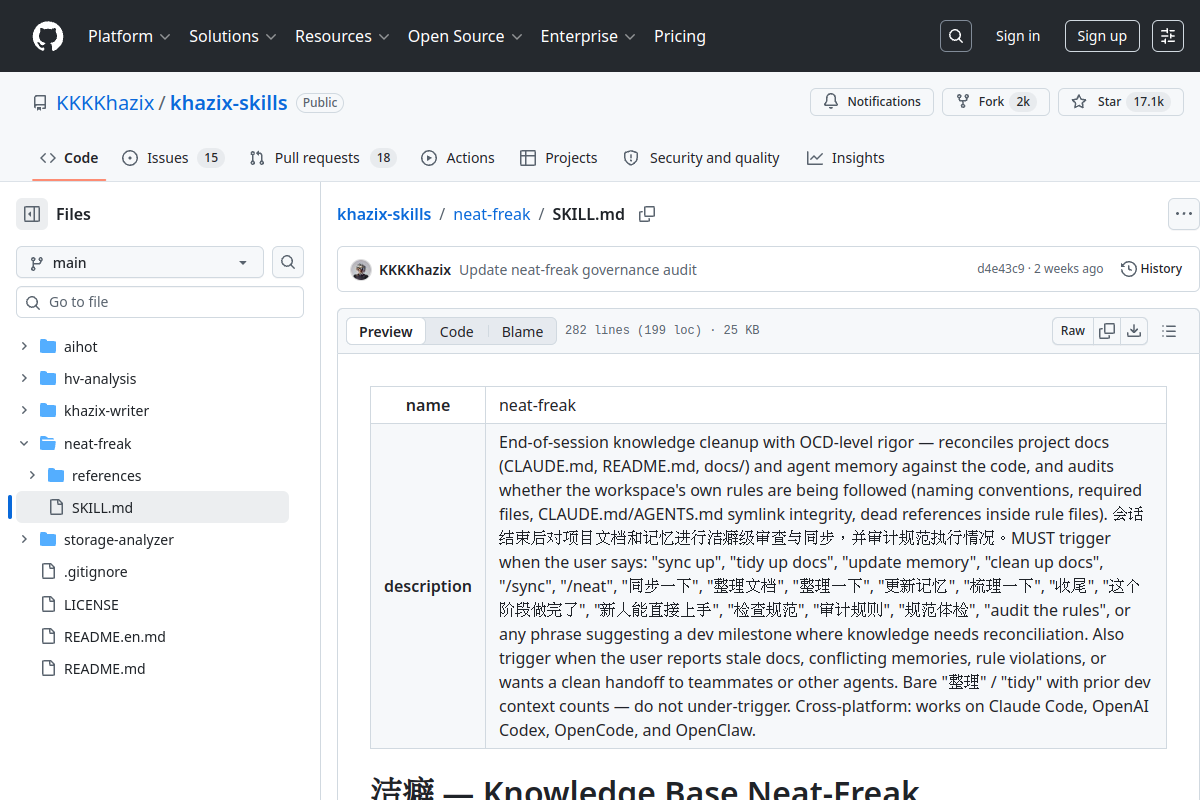Copy raw file contents icon
This screenshot has width=1200, height=800.
click(x=1107, y=331)
